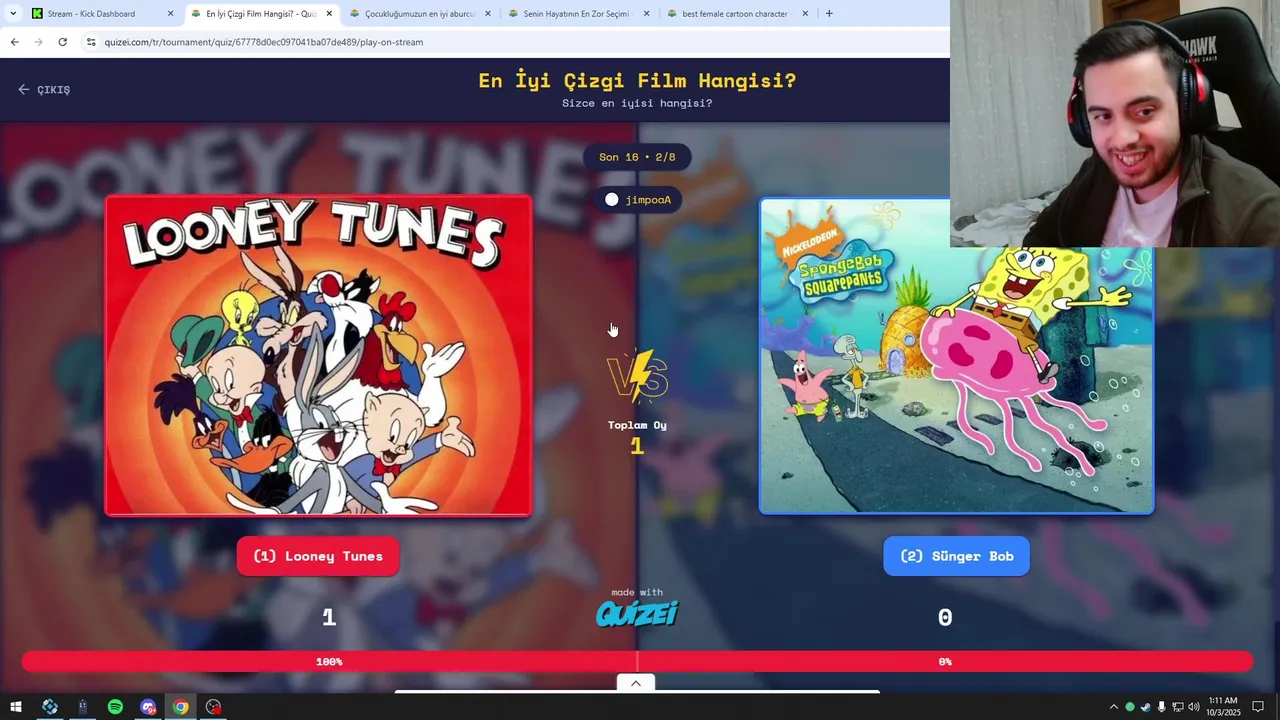Click the green circle tray icon

pos(1129,707)
